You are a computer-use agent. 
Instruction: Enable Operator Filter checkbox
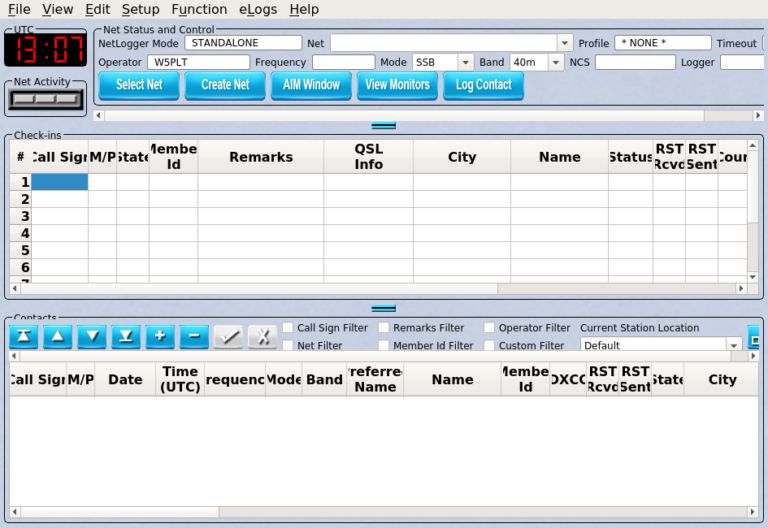coord(489,327)
